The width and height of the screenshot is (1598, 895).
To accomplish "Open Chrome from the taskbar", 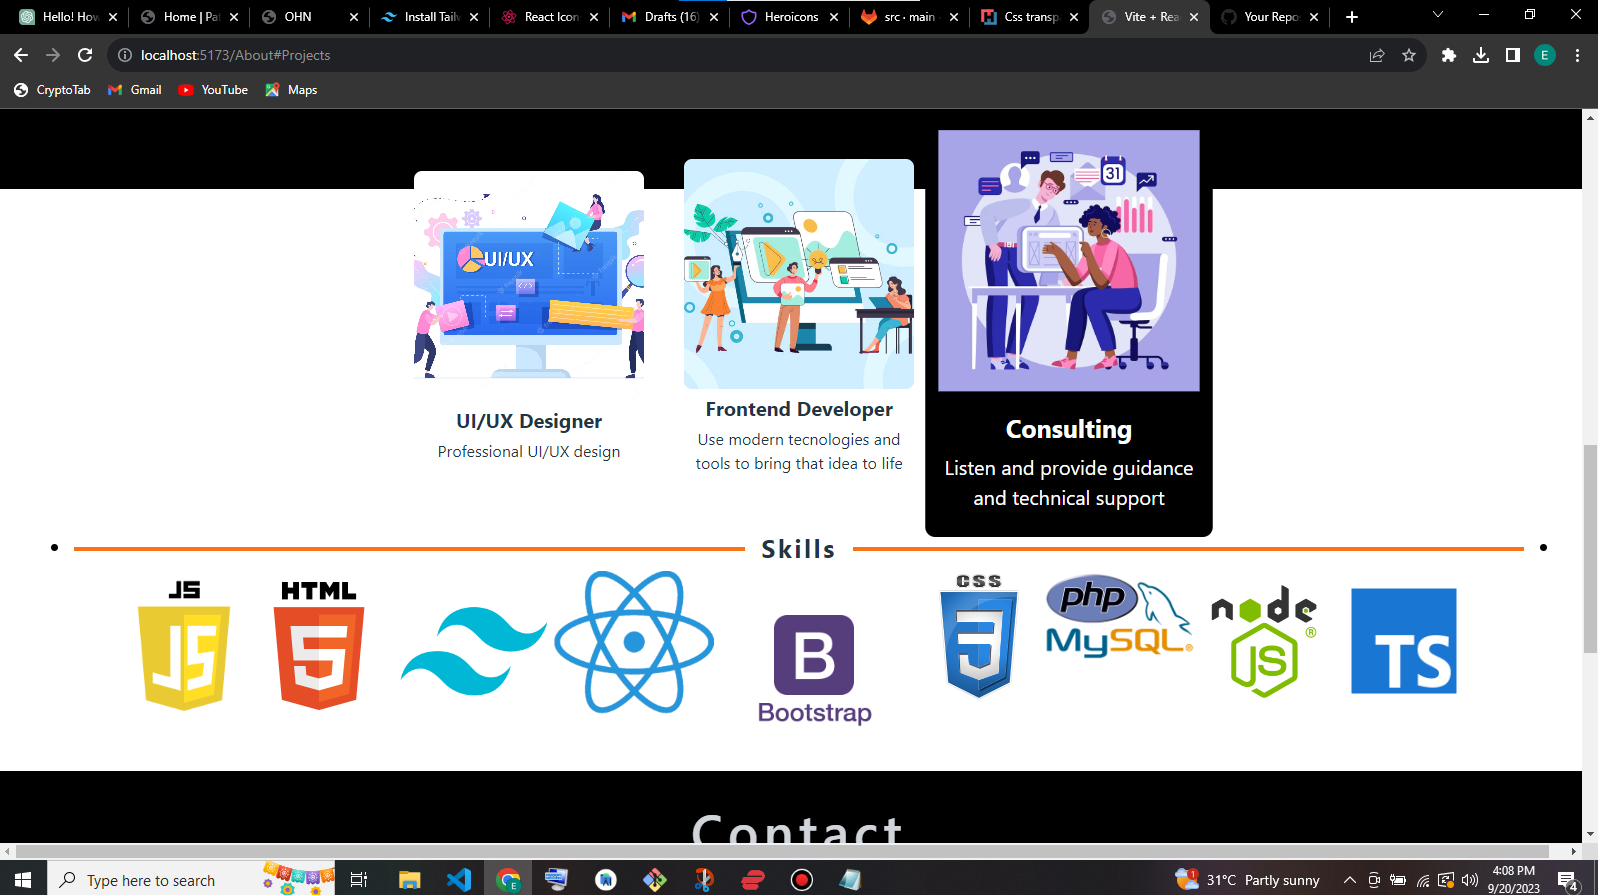I will (x=509, y=880).
